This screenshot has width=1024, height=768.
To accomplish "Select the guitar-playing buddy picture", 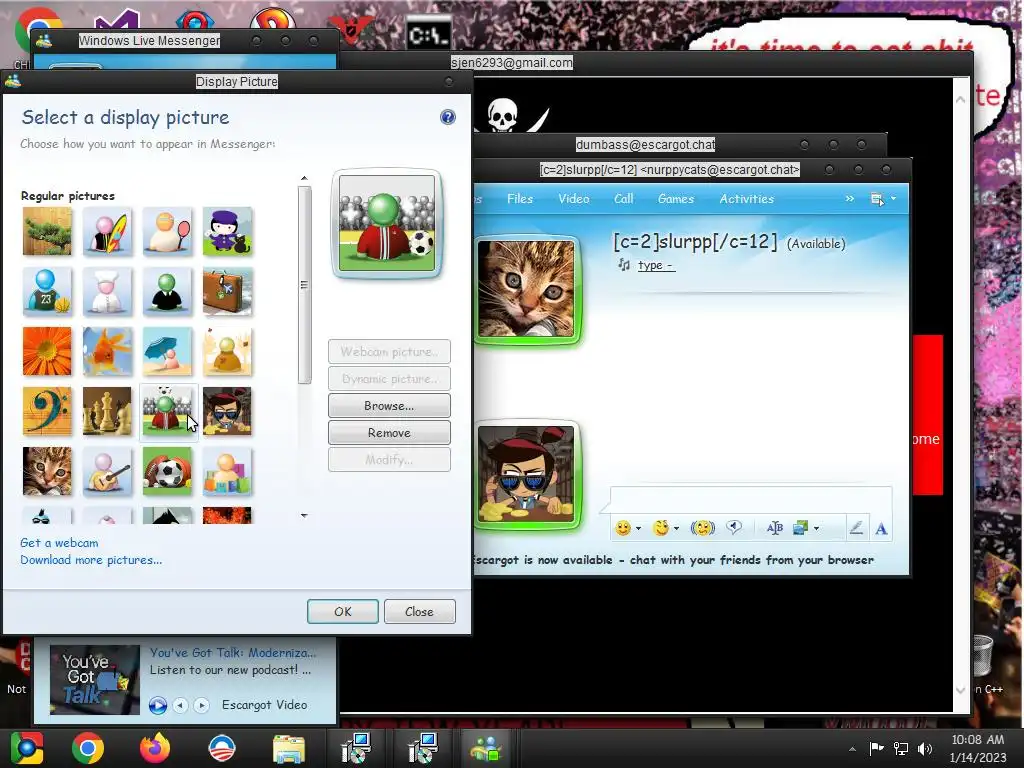I will coord(107,472).
